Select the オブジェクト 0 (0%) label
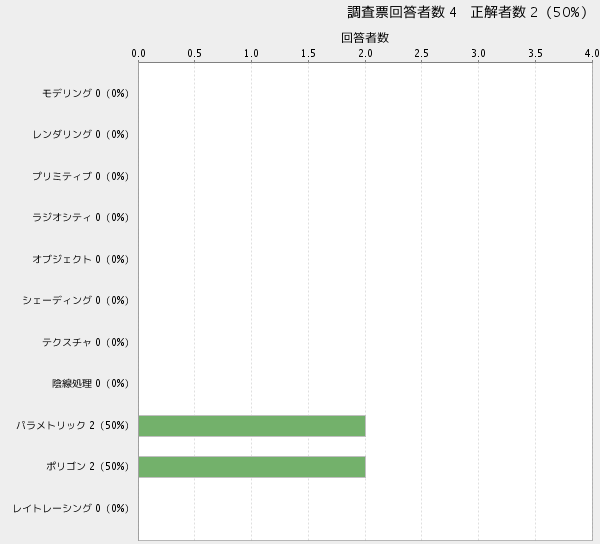600x544 pixels. pos(81,259)
